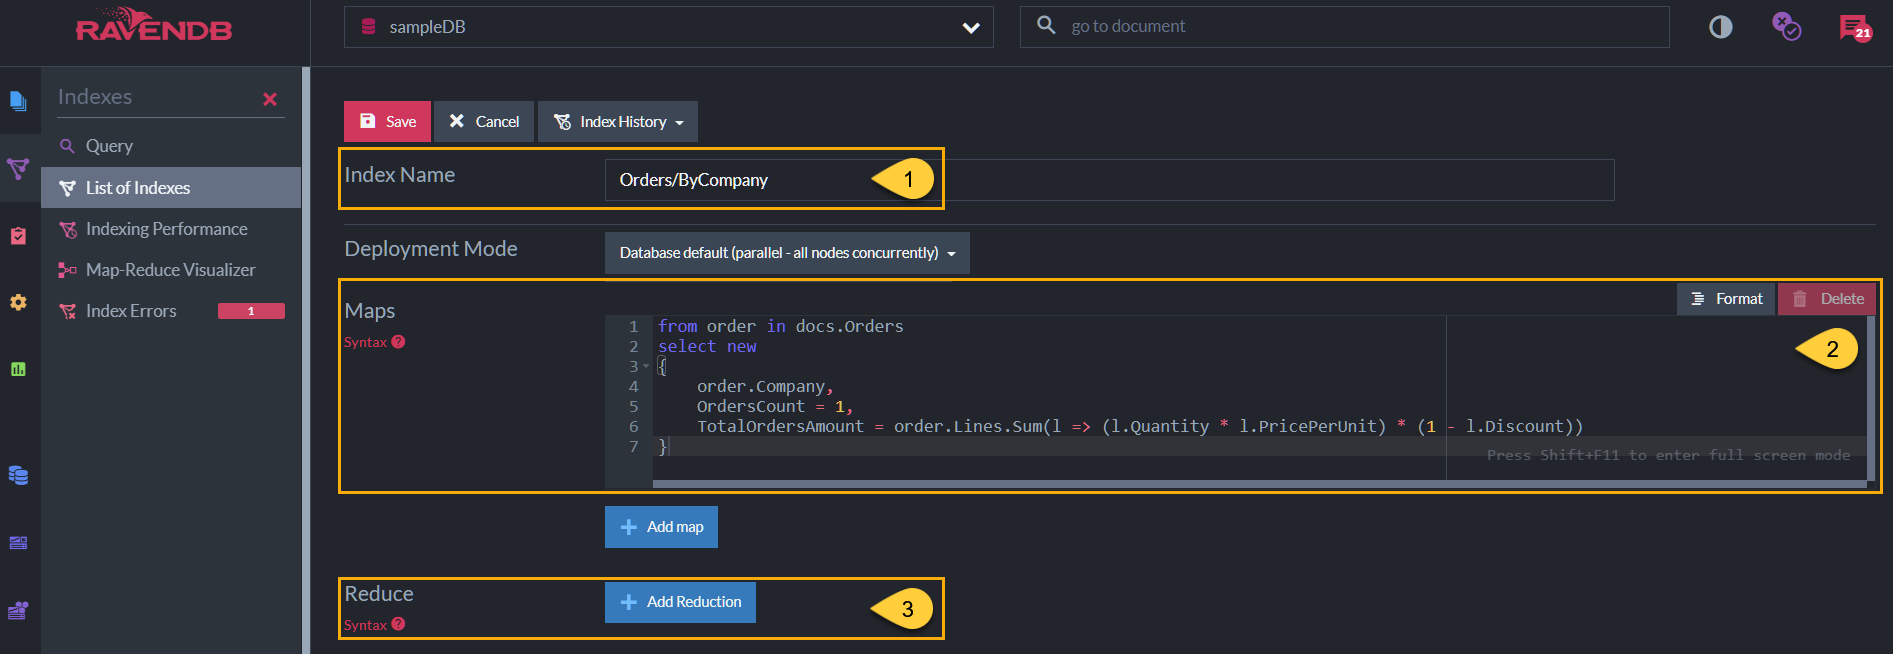Open the Maps Syntax help icon

(398, 342)
